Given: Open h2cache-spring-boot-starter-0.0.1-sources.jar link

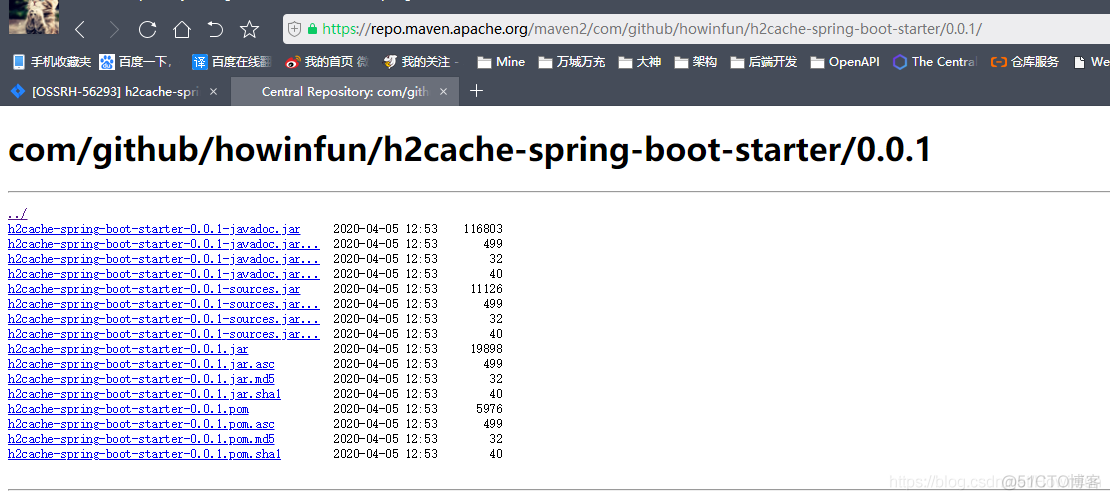Looking at the screenshot, I should pyautogui.click(x=154, y=289).
